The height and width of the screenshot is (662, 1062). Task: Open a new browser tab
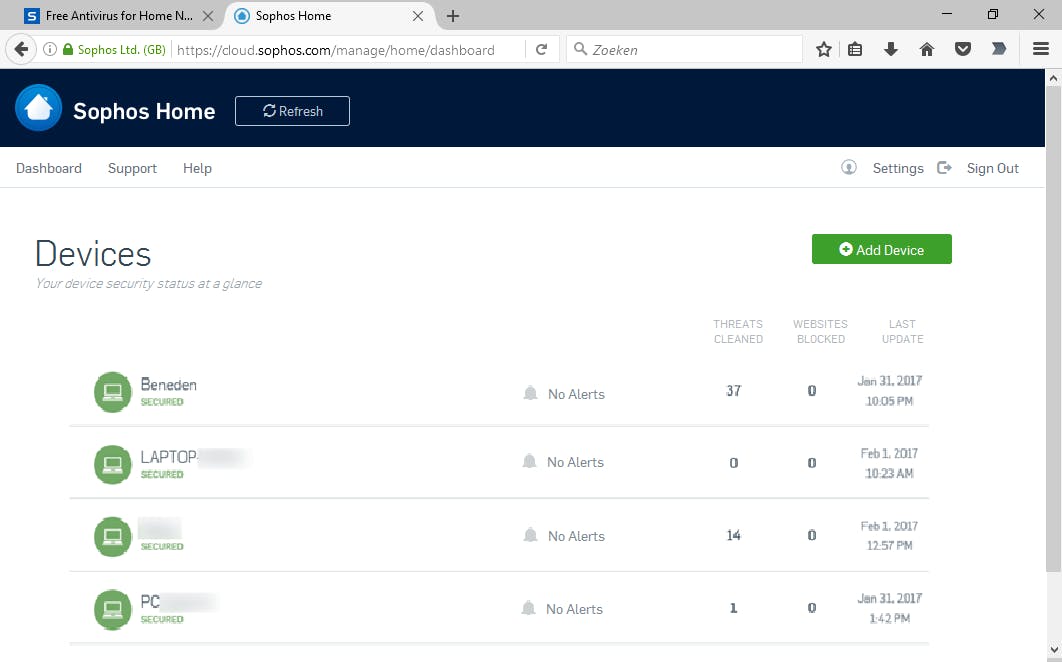(453, 16)
